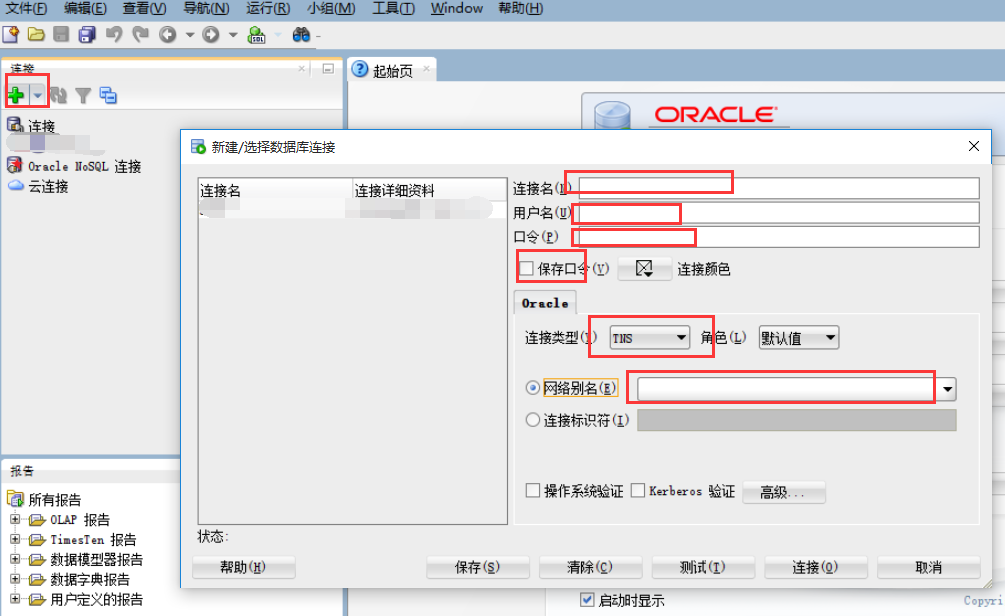Open the 工具(T) menu
The image size is (1005, 616).
pos(392,9)
